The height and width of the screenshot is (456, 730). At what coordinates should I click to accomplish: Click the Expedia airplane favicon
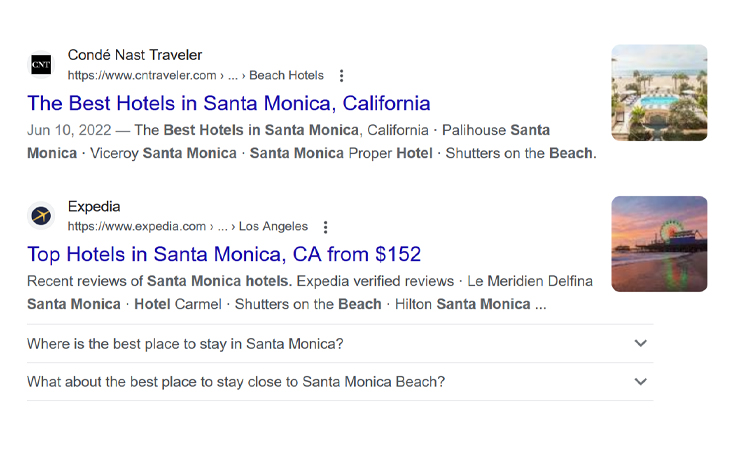41,216
